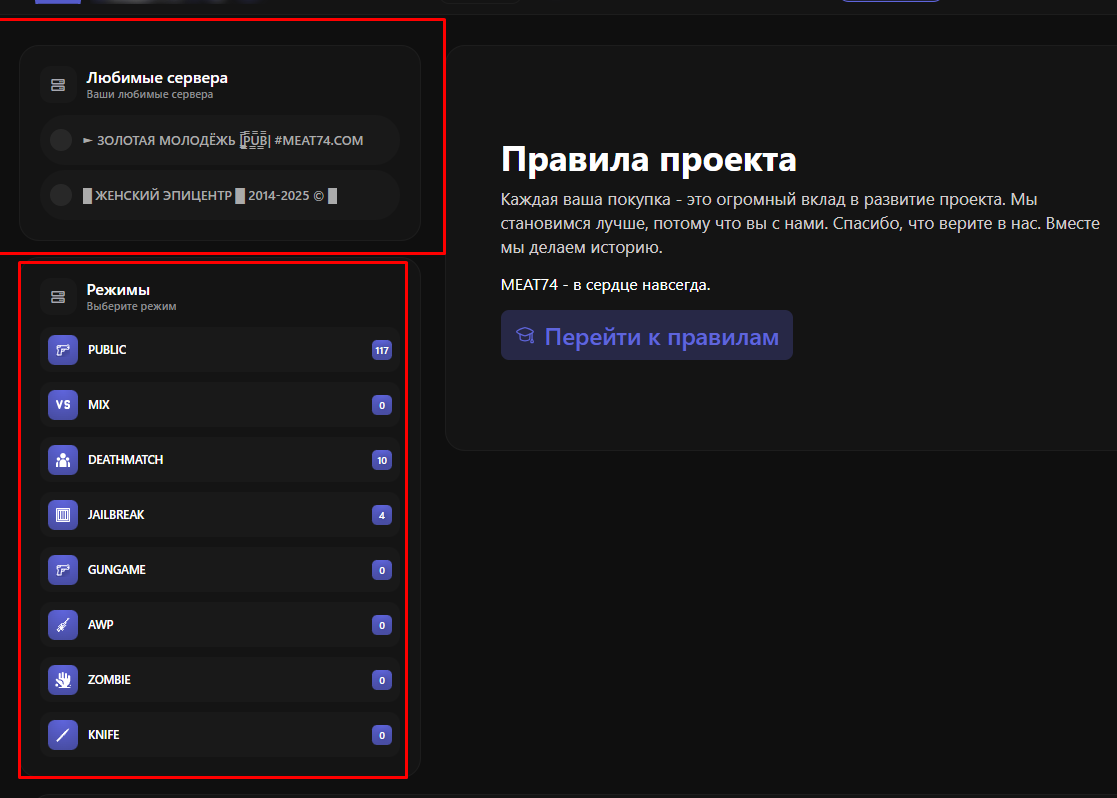Click the MIX mode VS icon

(x=62, y=405)
